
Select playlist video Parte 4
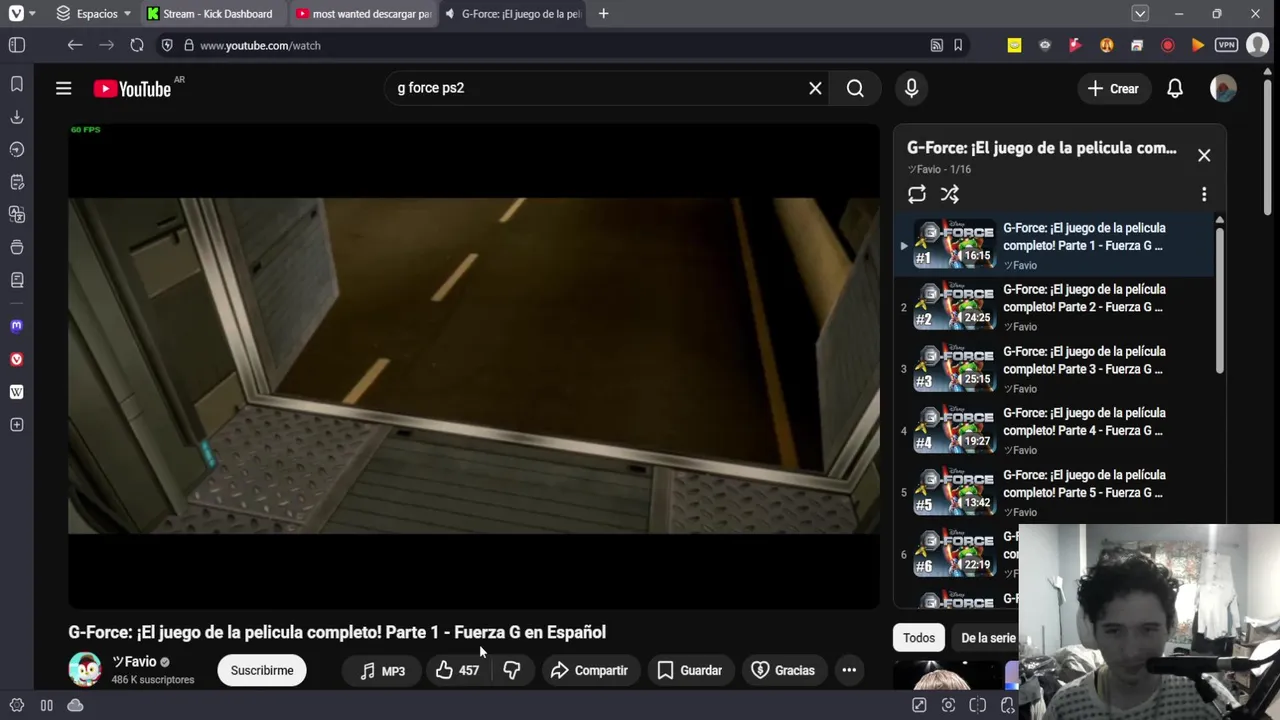click(1054, 431)
